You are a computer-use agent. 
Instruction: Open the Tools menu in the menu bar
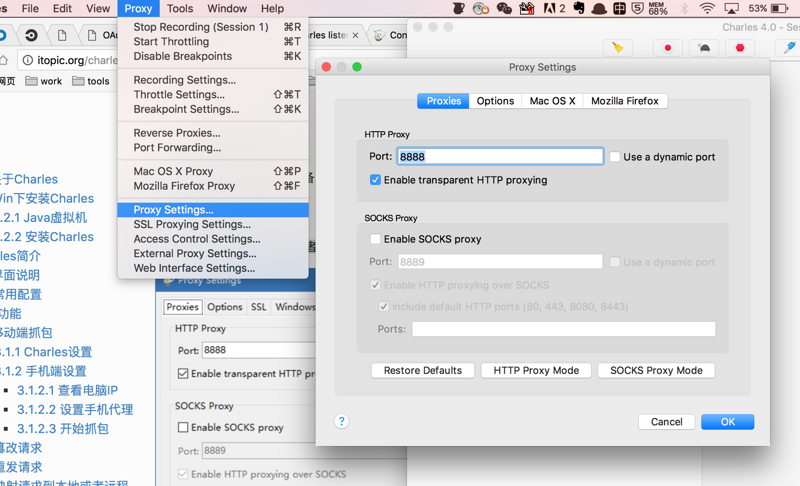[180, 9]
